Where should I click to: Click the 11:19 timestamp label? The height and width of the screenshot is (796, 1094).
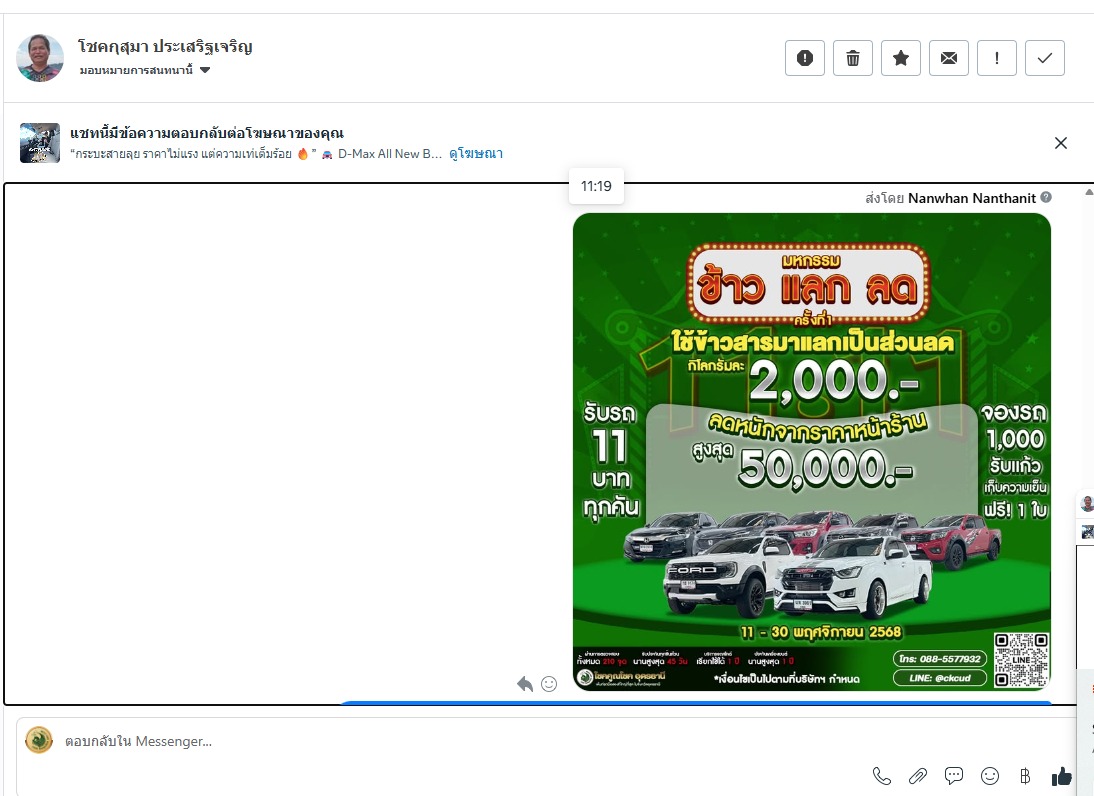(596, 186)
